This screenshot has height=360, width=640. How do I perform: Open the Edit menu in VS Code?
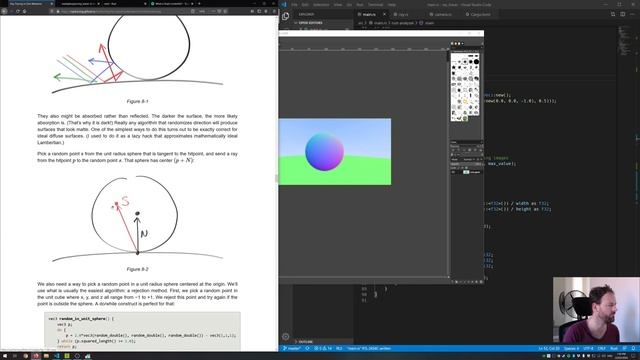click(x=305, y=5)
